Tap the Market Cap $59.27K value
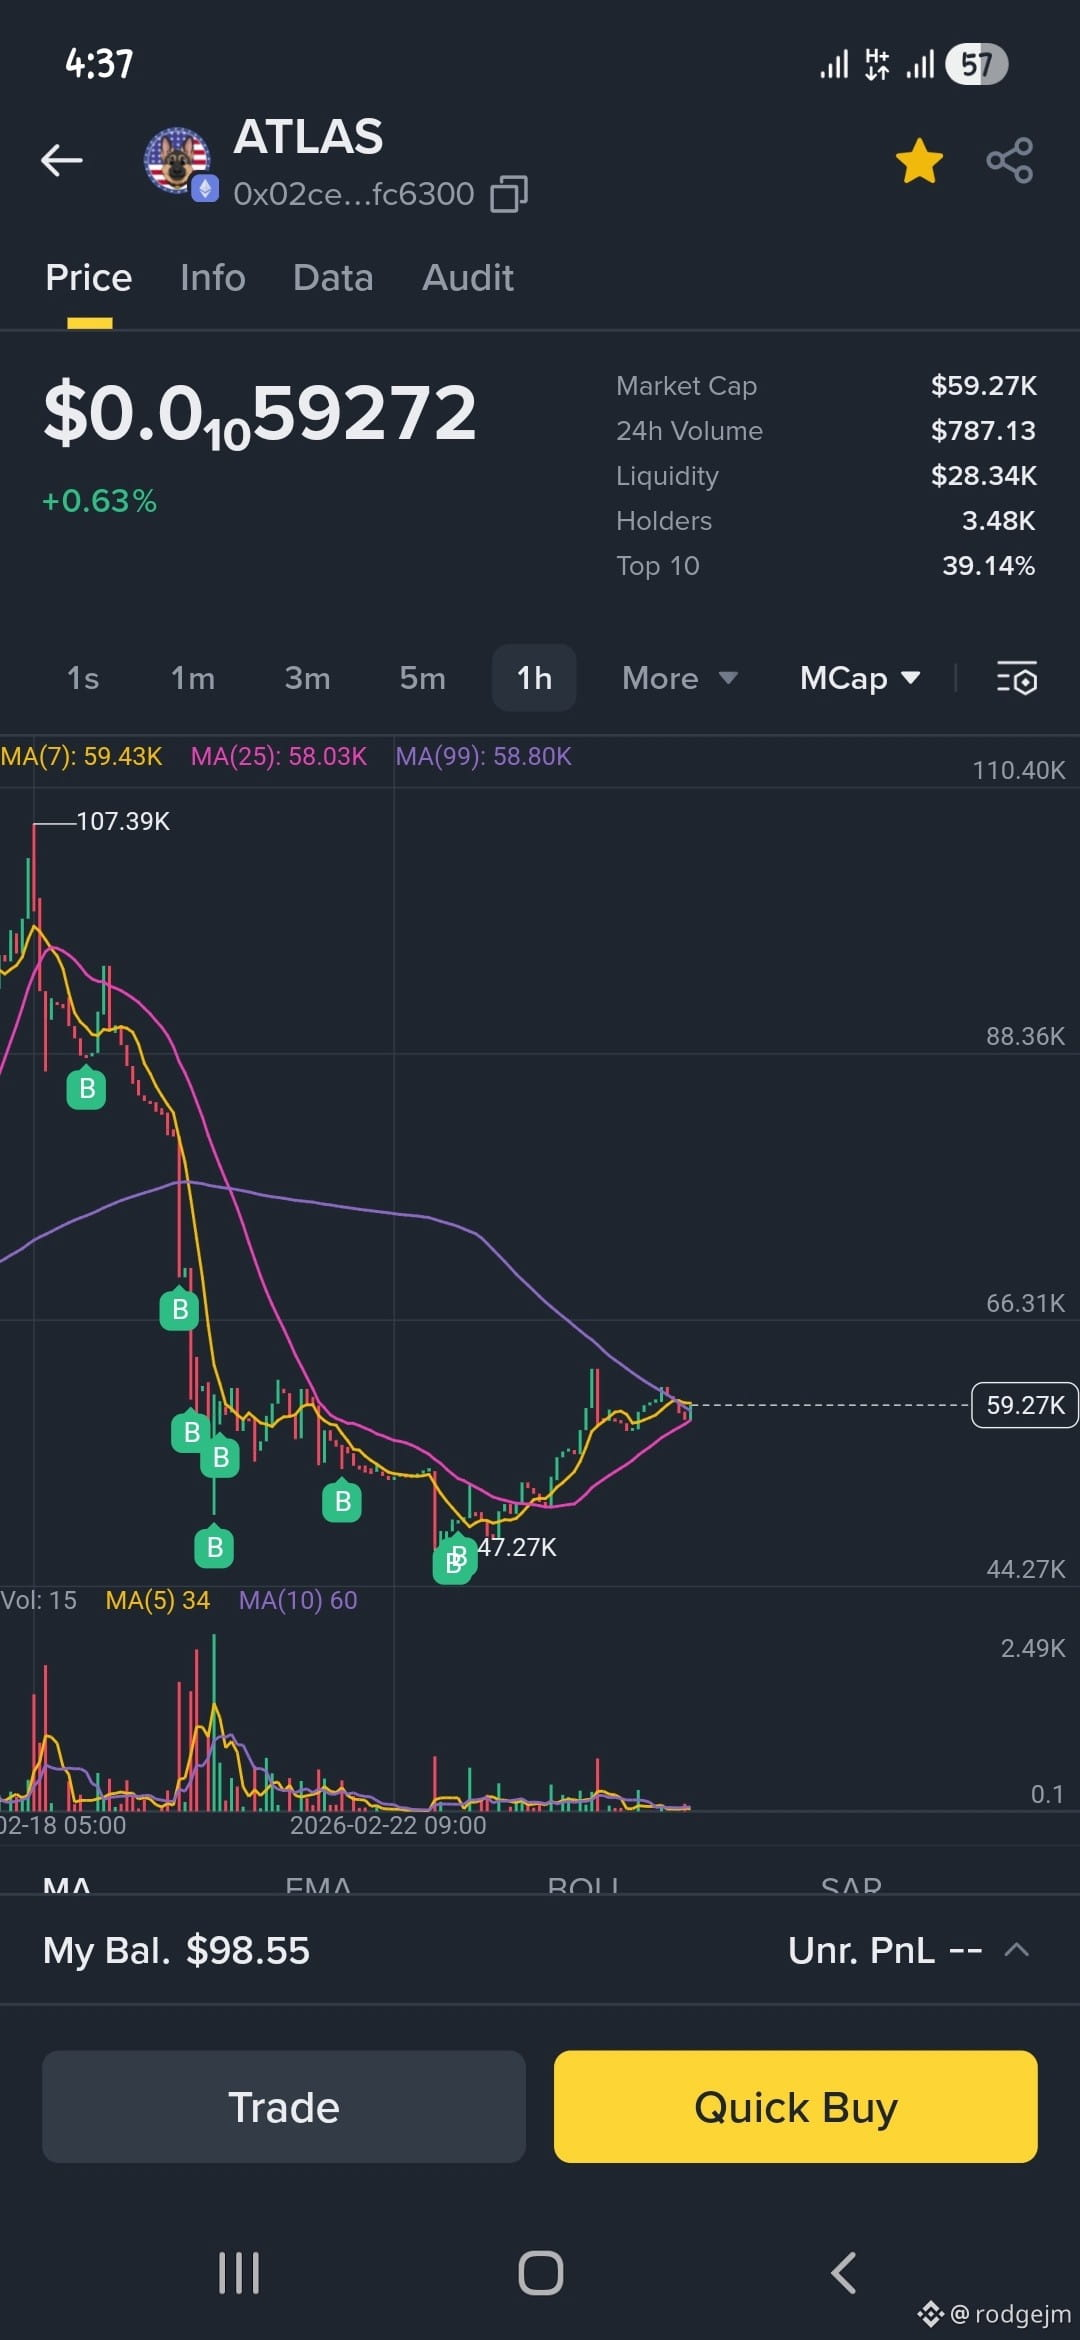 point(984,385)
